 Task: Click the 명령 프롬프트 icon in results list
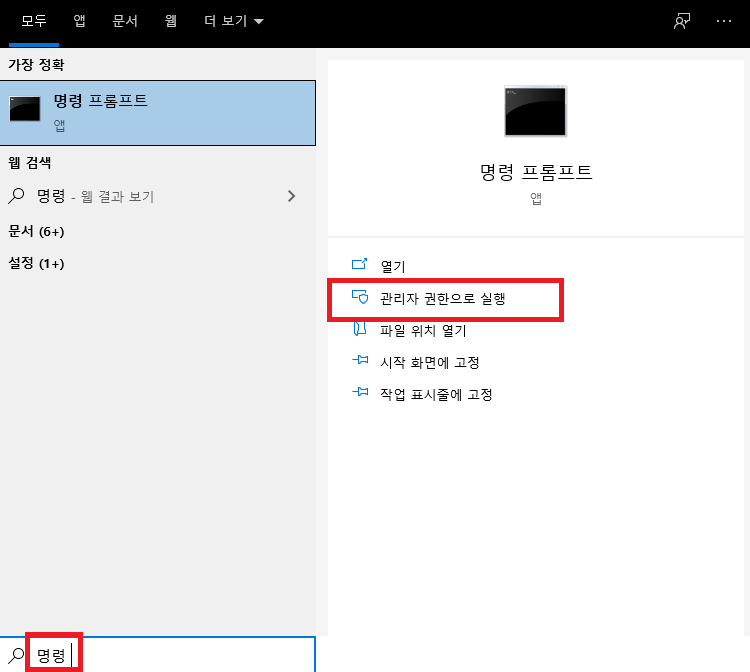click(x=25, y=109)
